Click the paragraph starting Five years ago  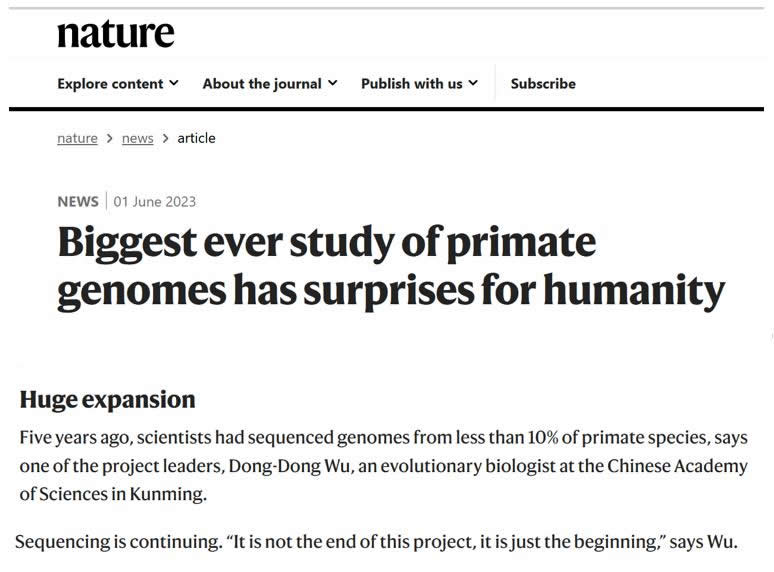pyautogui.click(x=383, y=465)
